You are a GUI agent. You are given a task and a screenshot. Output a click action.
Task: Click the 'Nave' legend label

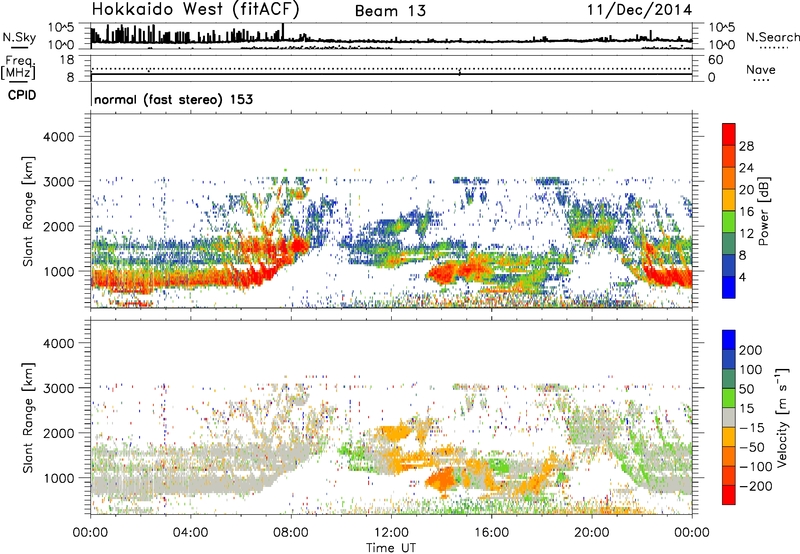coord(760,69)
